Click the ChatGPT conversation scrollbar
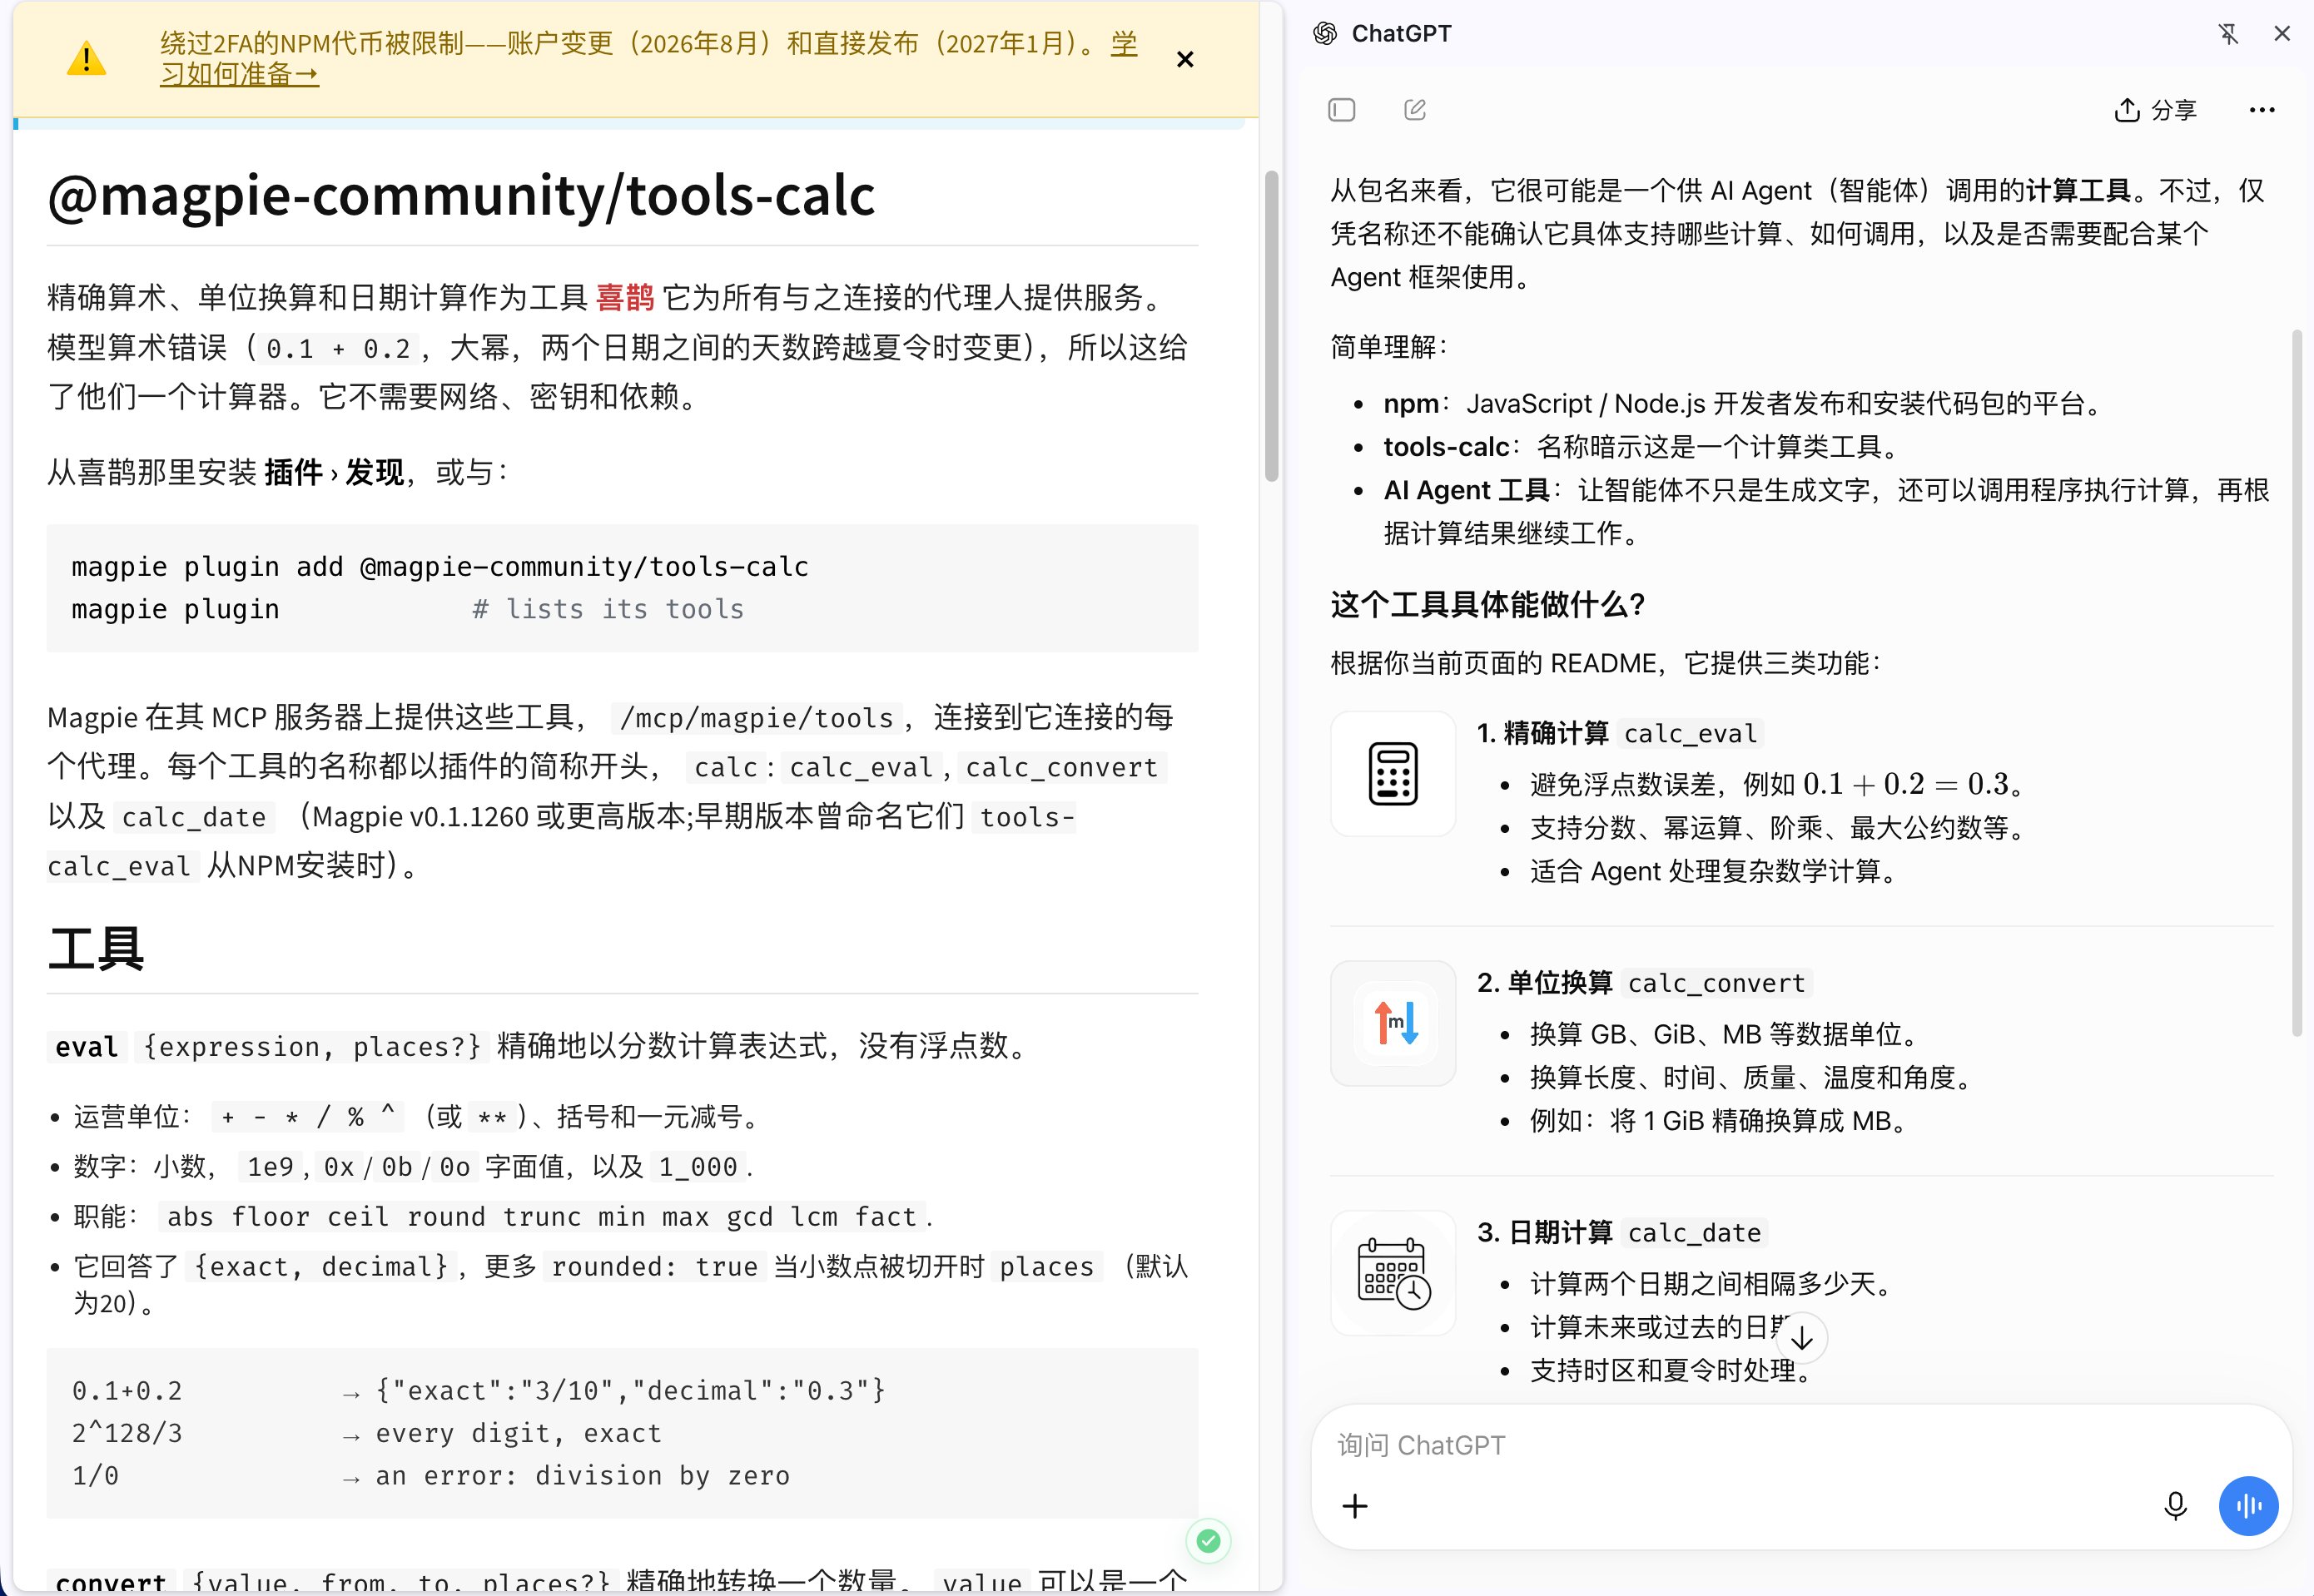Image resolution: width=2314 pixels, height=1596 pixels. pyautogui.click(x=2297, y=683)
